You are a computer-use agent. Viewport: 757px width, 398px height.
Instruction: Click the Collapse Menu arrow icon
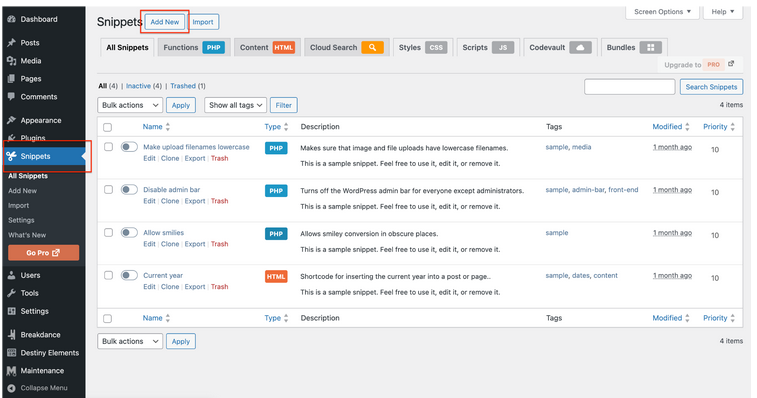[12, 388]
